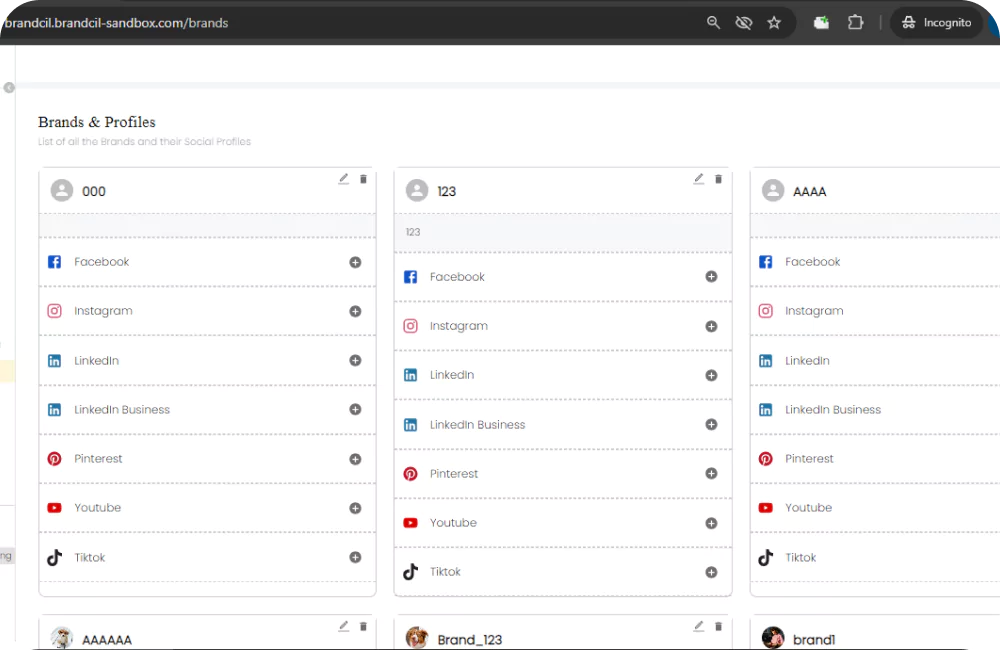
Task: Click the avatar of brand AAAA
Action: tap(773, 191)
